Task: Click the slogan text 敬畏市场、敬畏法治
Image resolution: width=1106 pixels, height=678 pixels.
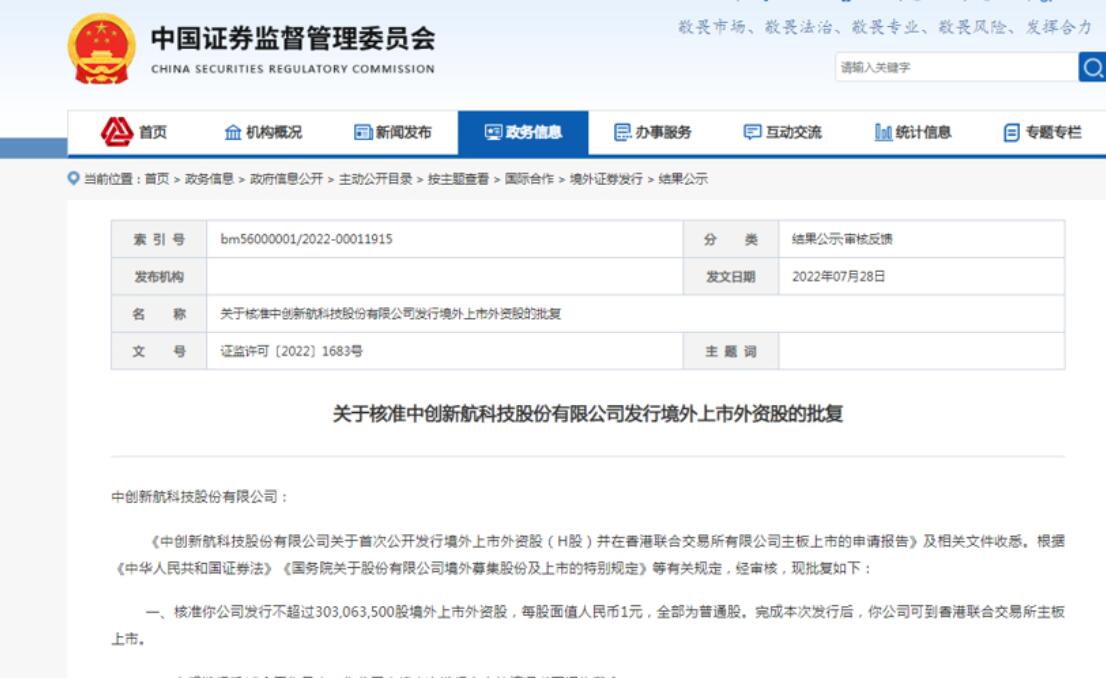Action: pyautogui.click(x=755, y=28)
